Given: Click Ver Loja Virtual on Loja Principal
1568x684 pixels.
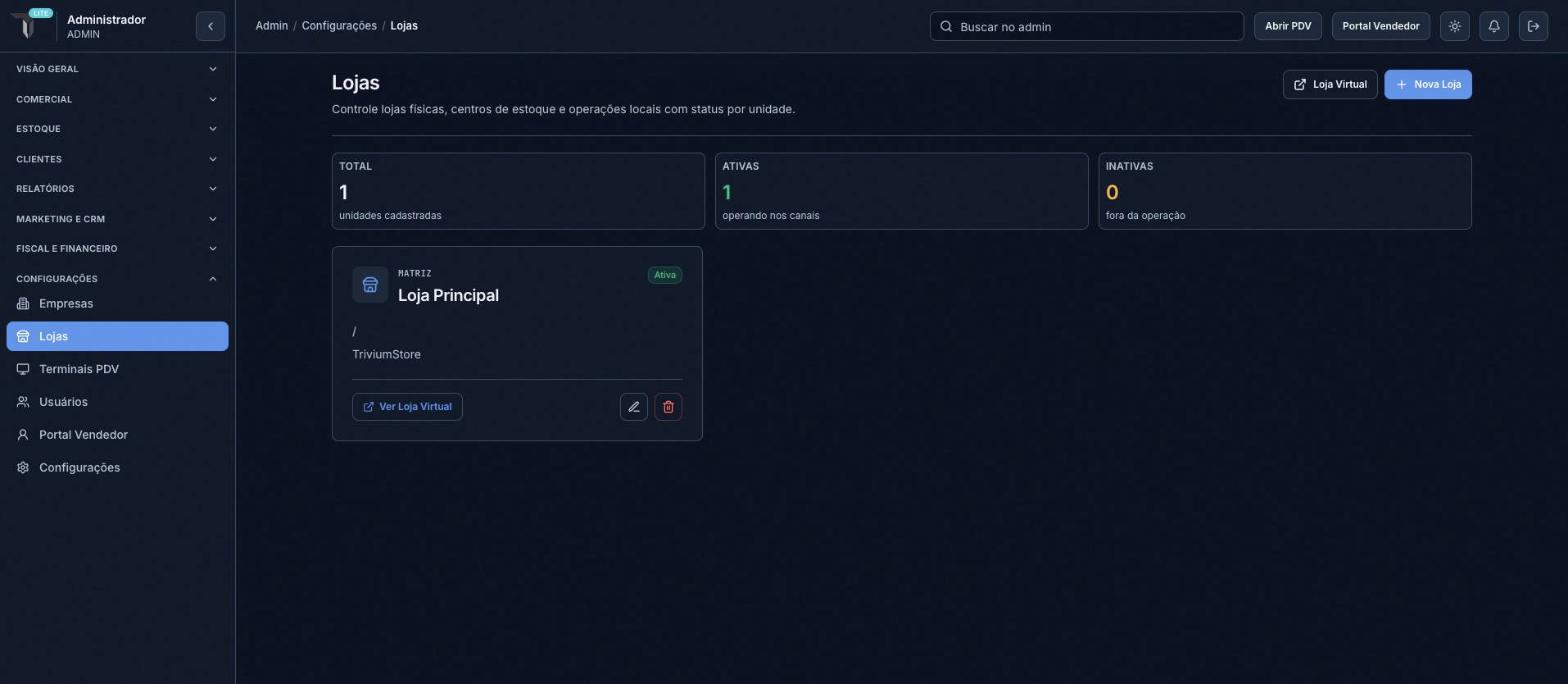Looking at the screenshot, I should pyautogui.click(x=407, y=407).
